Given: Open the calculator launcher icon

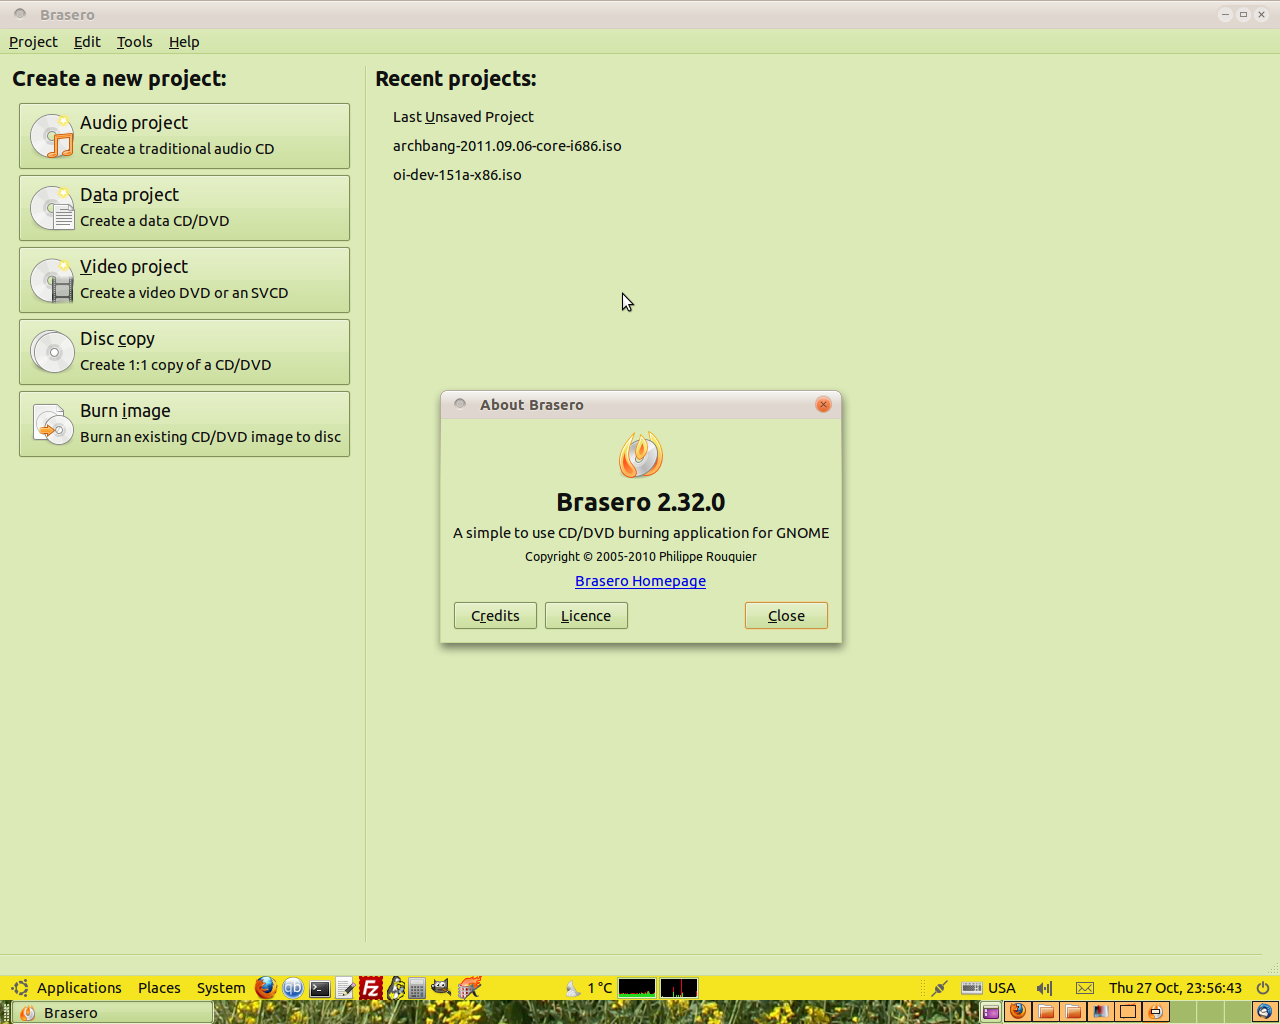Looking at the screenshot, I should (417, 988).
